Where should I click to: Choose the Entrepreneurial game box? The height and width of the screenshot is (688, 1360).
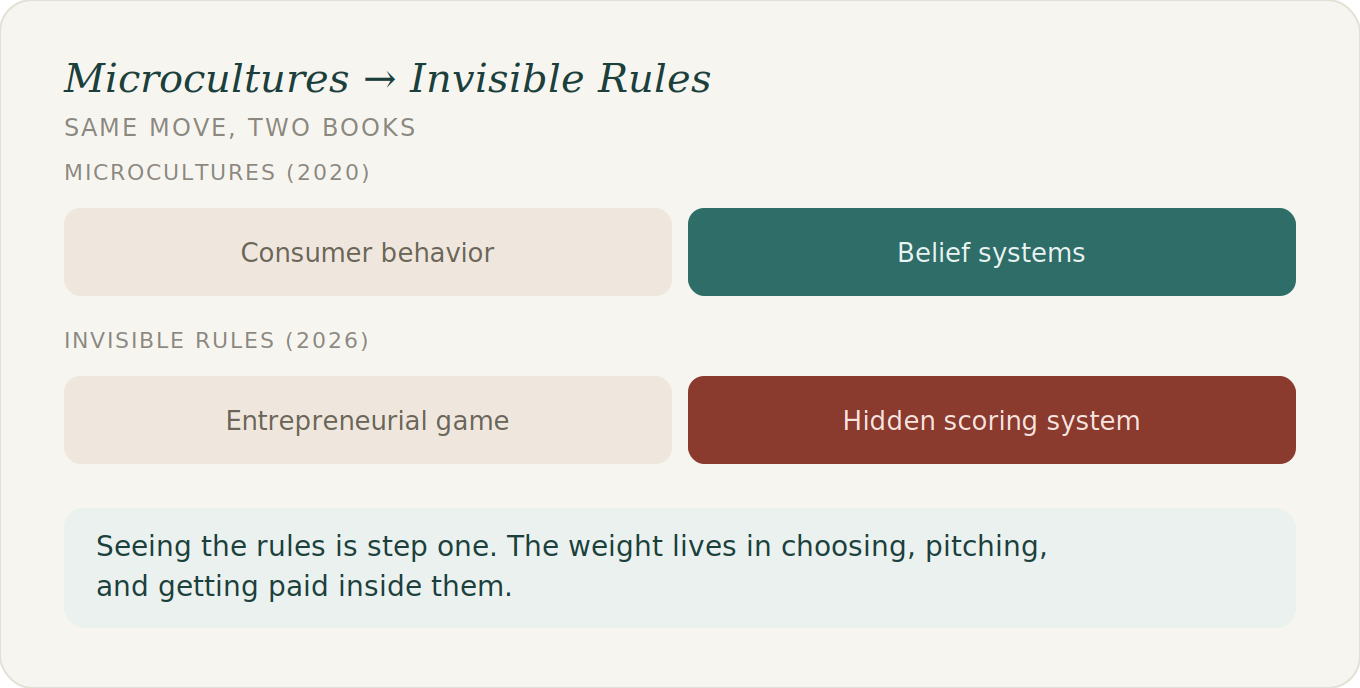click(368, 420)
